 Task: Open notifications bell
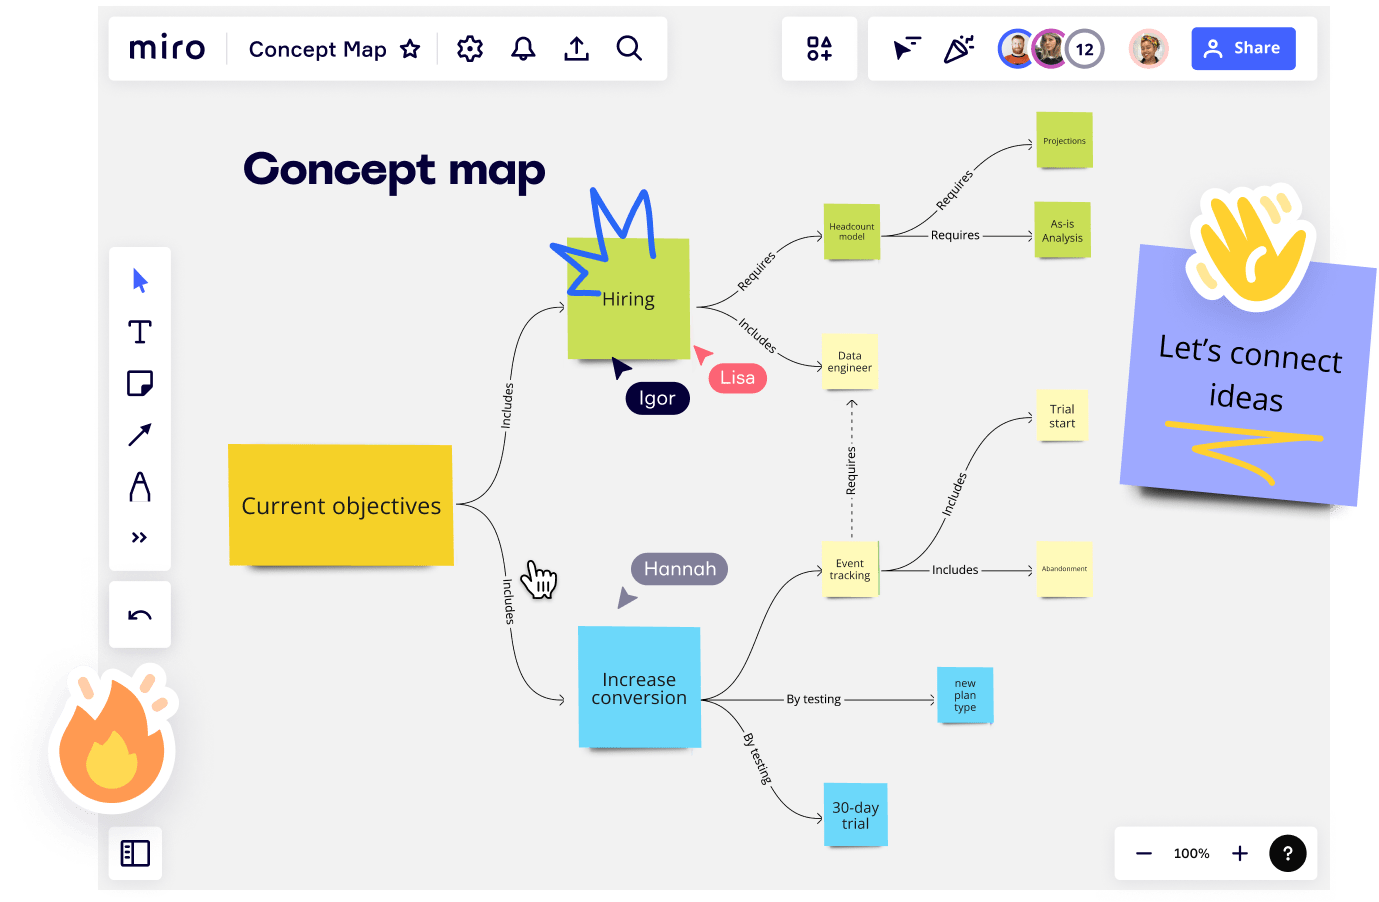pos(523,48)
